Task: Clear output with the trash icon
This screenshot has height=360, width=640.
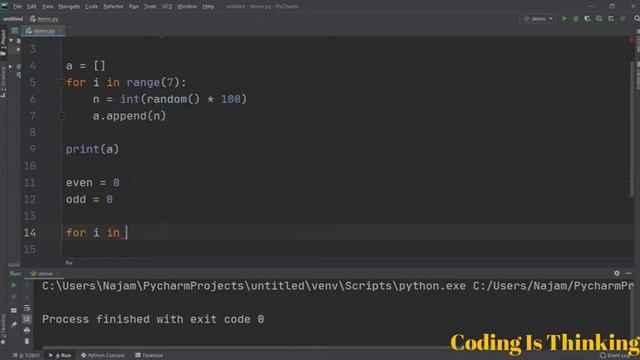Action: [27, 341]
